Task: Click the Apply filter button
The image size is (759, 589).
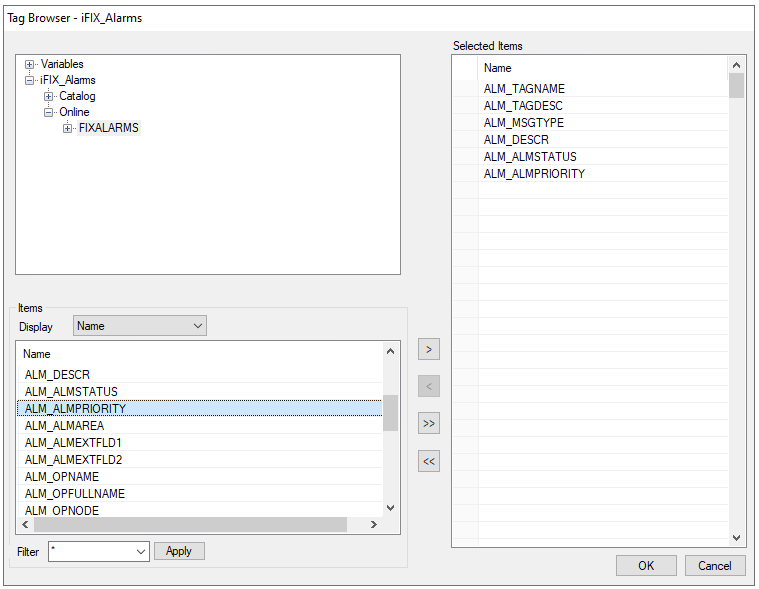Action: (x=179, y=551)
